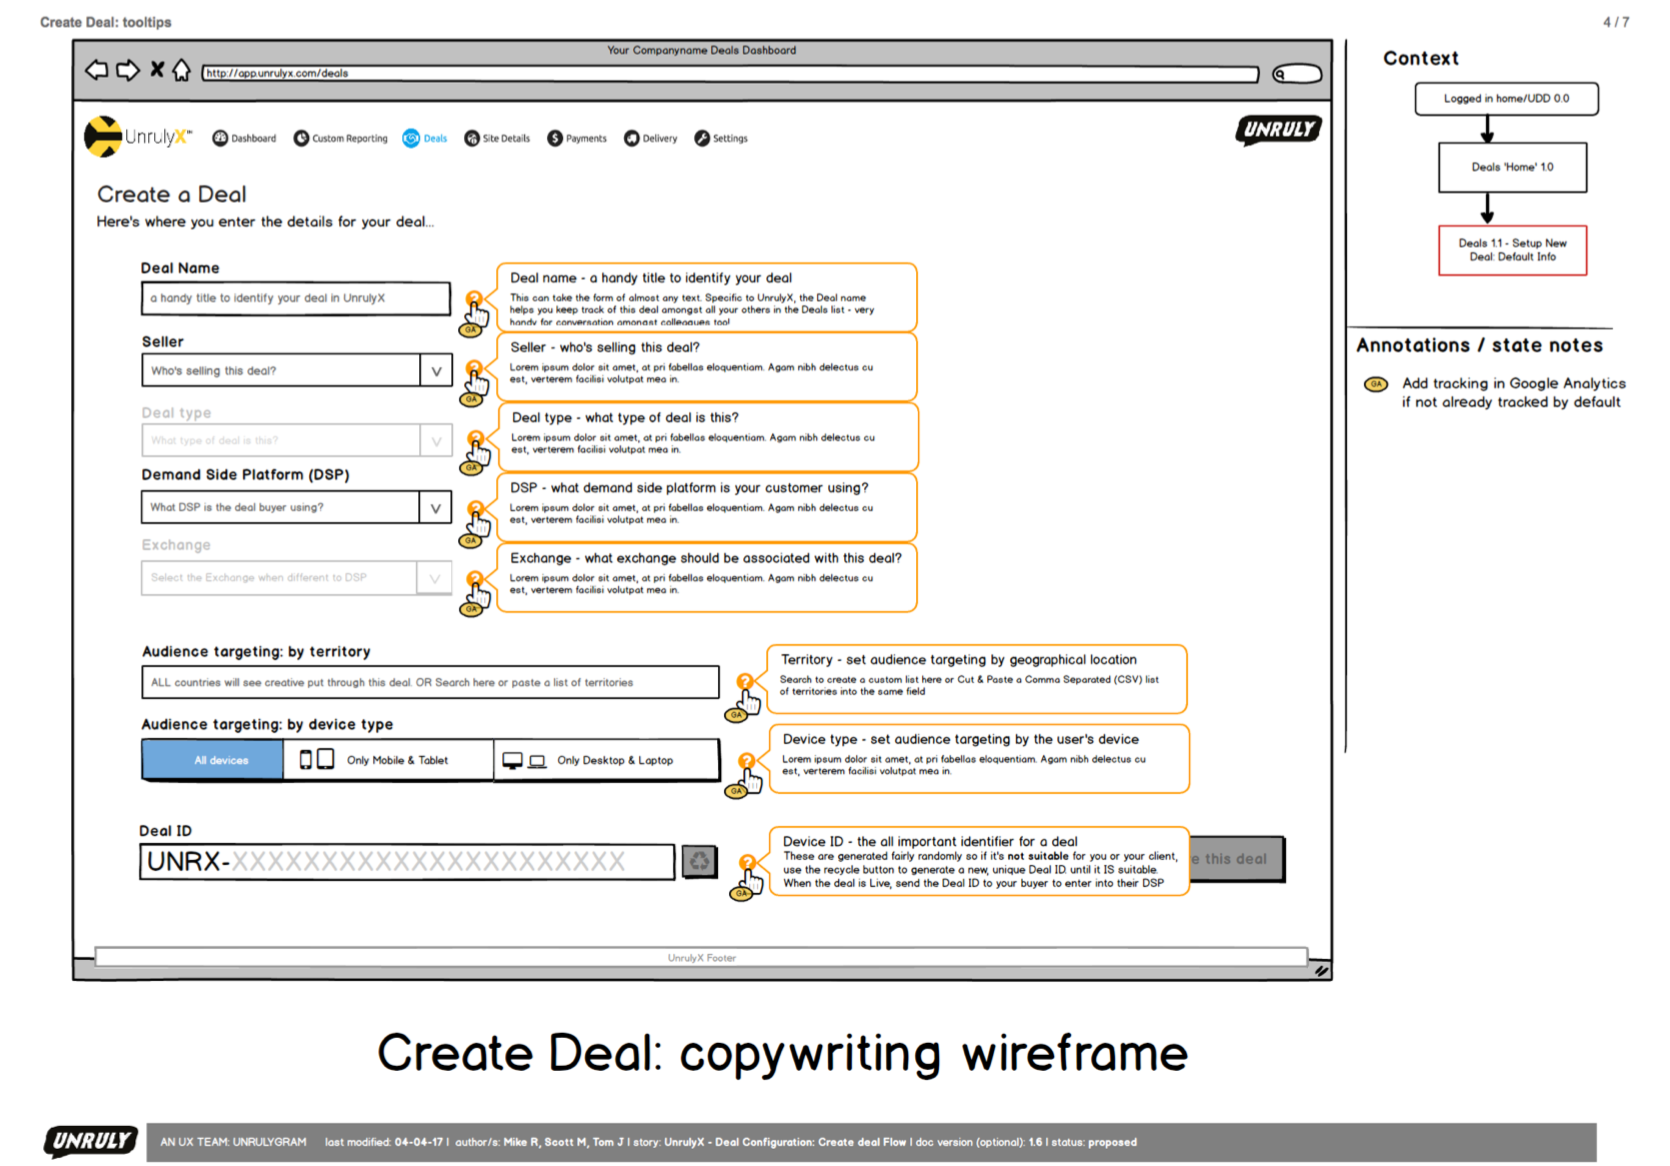Click the Deals 'Home' 1.0 context box
The image size is (1670, 1166).
[1512, 167]
